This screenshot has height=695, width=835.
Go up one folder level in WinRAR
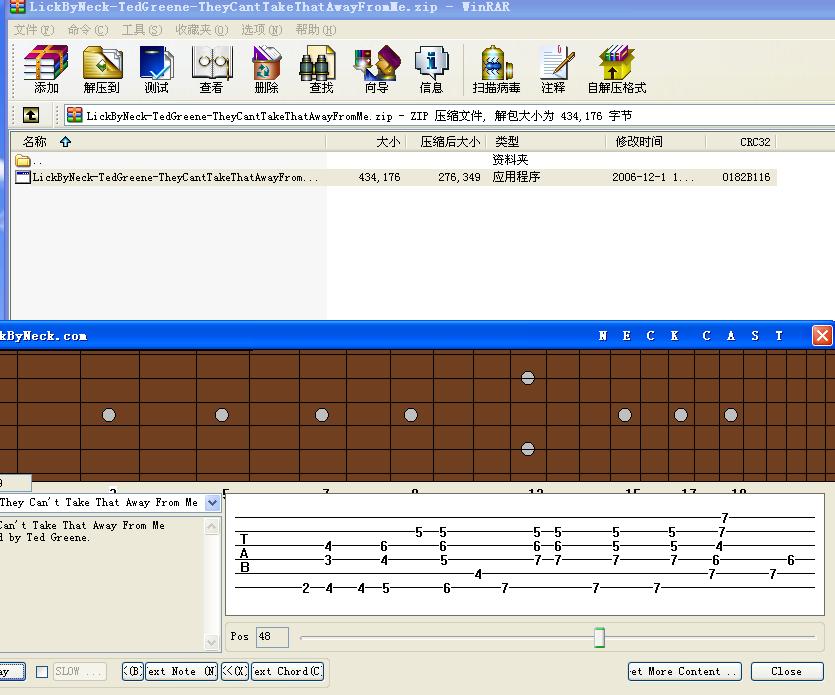tap(31, 115)
